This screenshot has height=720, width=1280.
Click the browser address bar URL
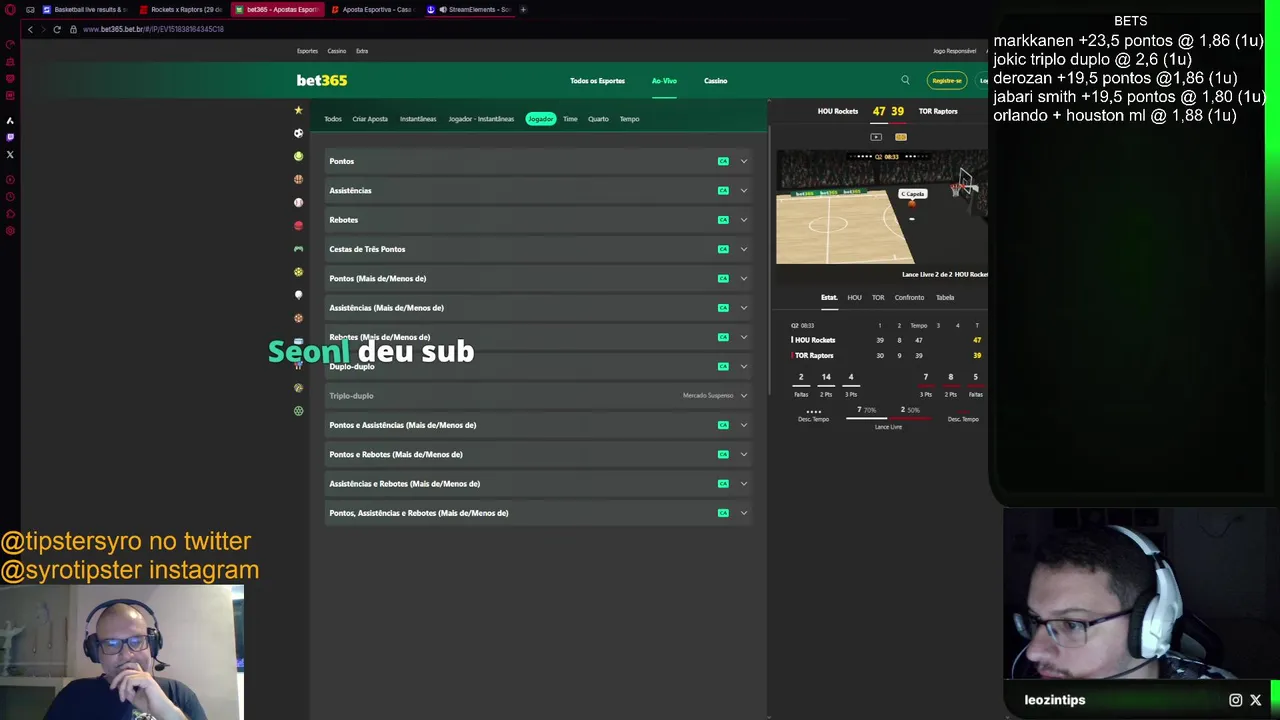[153, 29]
